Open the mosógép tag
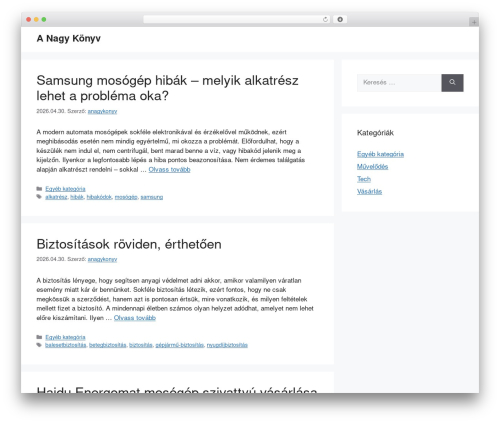500x423 pixels. pyautogui.click(x=126, y=197)
